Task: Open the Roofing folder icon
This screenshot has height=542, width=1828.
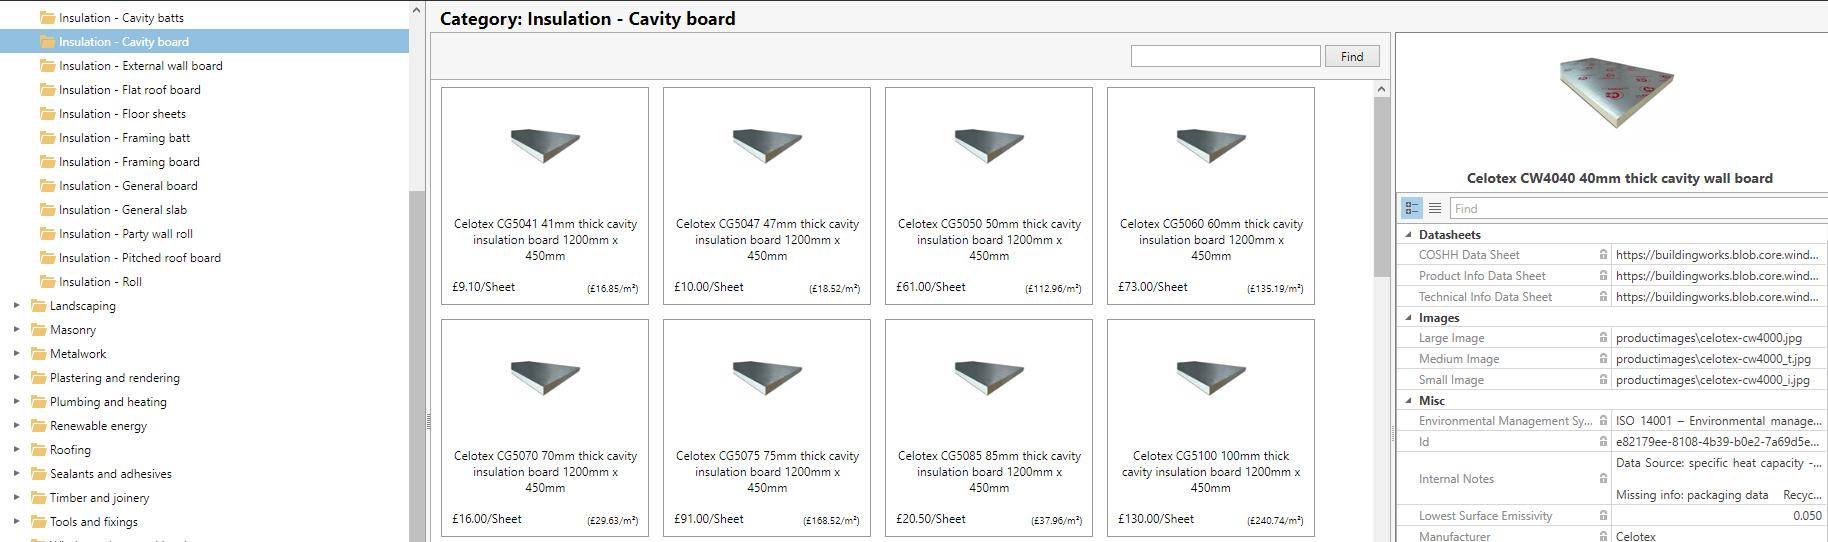Action: click(x=39, y=450)
